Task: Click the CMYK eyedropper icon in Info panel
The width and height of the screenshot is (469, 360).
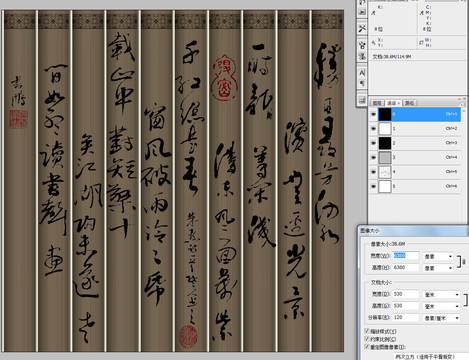Action: point(422,13)
